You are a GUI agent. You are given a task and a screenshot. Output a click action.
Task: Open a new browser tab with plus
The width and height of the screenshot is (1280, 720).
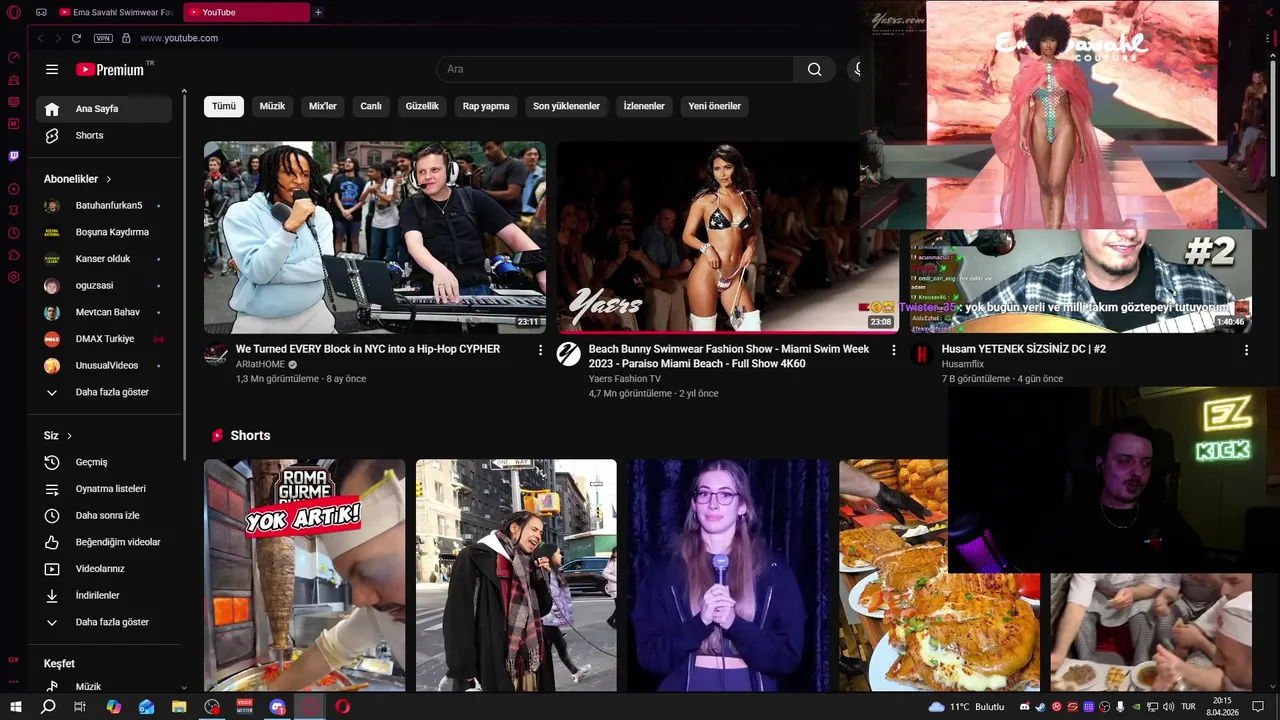coord(318,12)
